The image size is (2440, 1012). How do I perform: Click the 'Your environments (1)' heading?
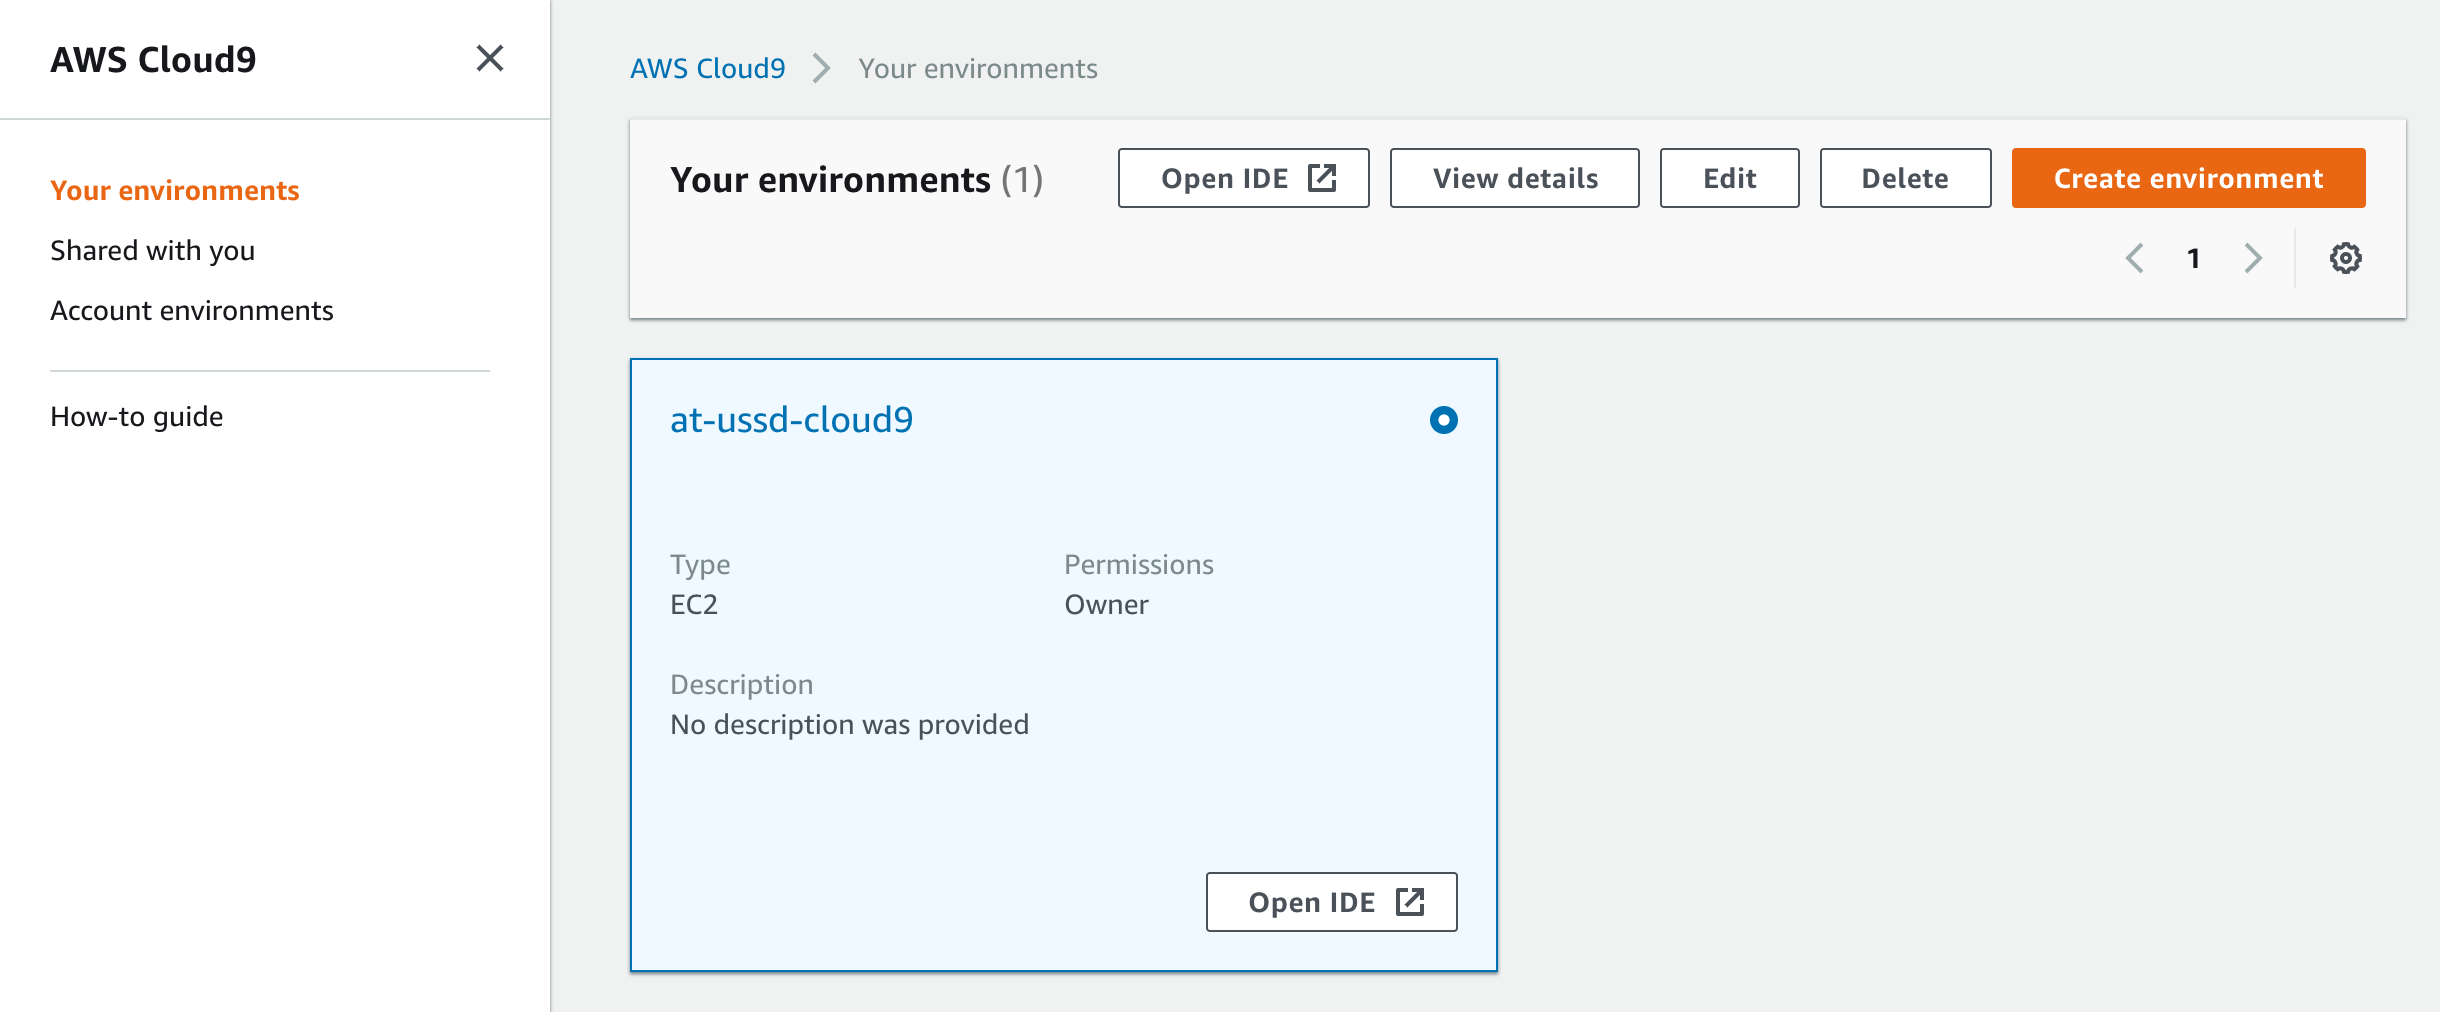856,179
